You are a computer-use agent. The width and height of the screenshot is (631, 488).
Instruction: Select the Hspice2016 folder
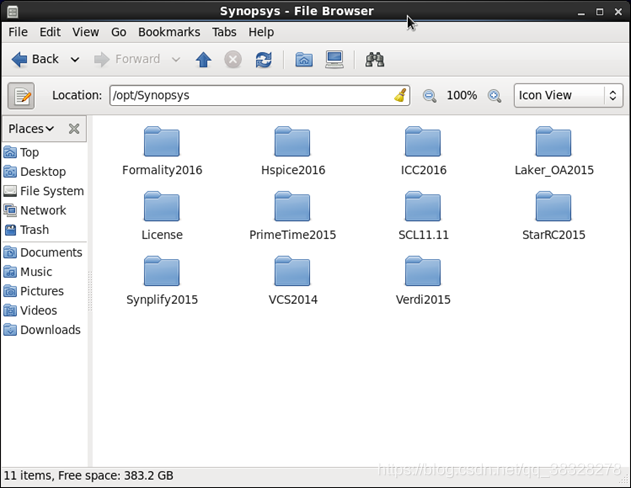(x=293, y=151)
